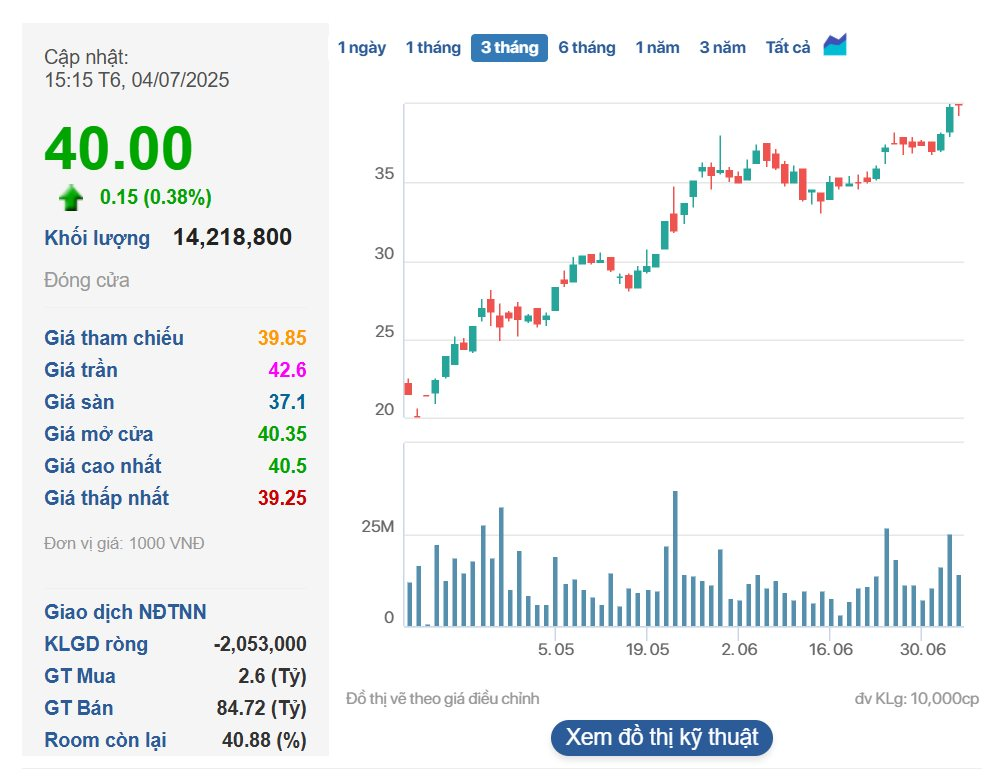Click the Giá trần value 42.6
Viewport: 1001px width, 784px height.
click(x=287, y=370)
